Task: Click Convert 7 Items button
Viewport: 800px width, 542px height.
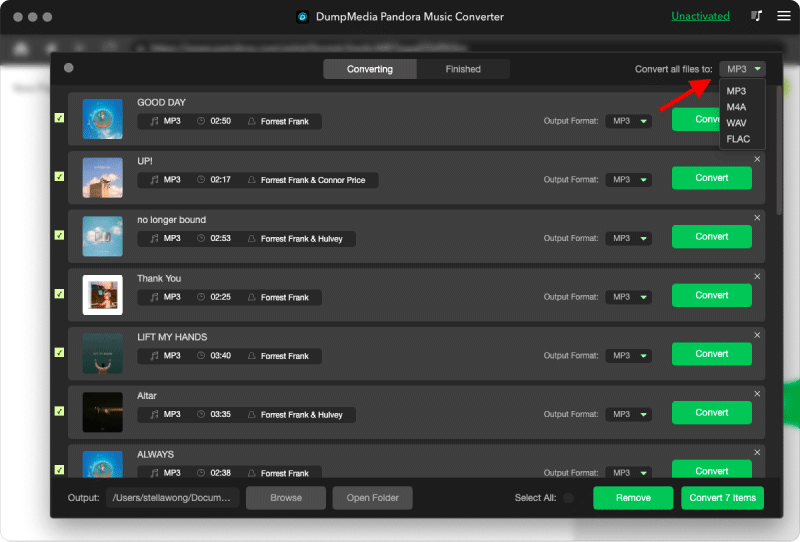Action: coord(722,498)
